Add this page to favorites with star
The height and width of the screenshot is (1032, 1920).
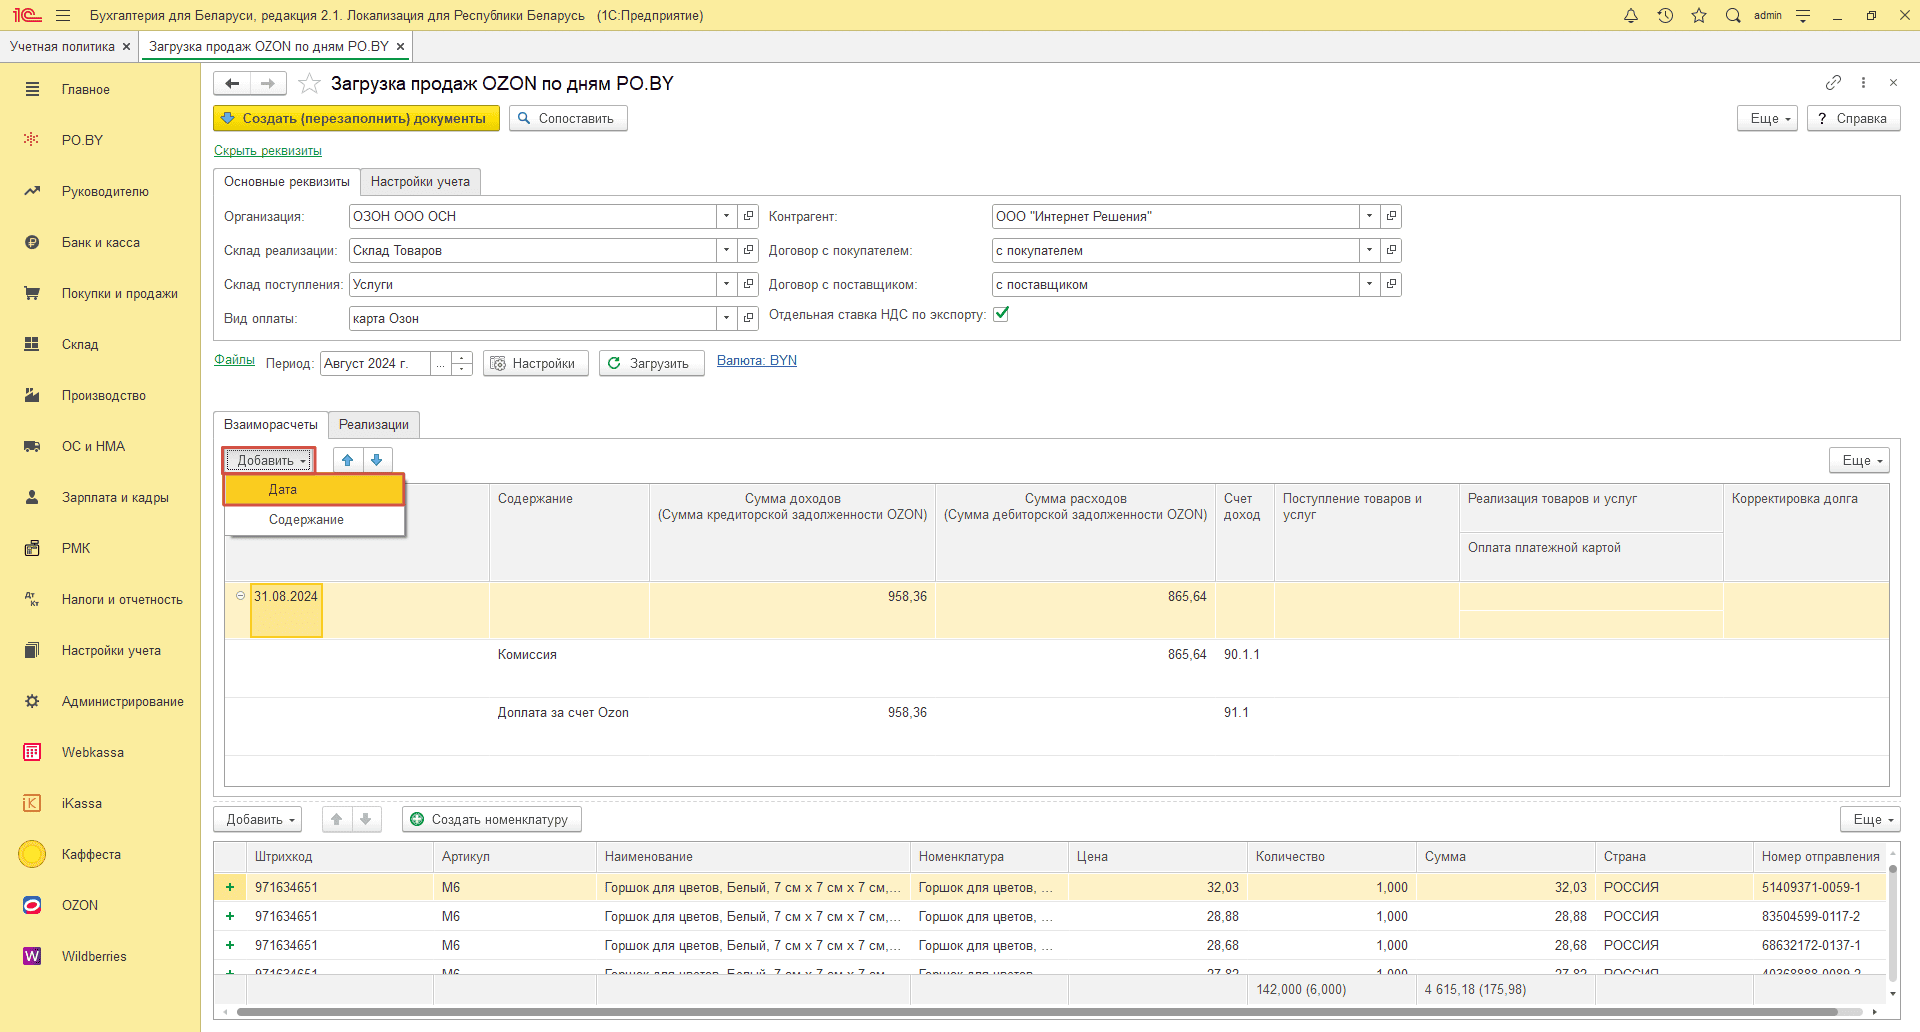coord(309,83)
